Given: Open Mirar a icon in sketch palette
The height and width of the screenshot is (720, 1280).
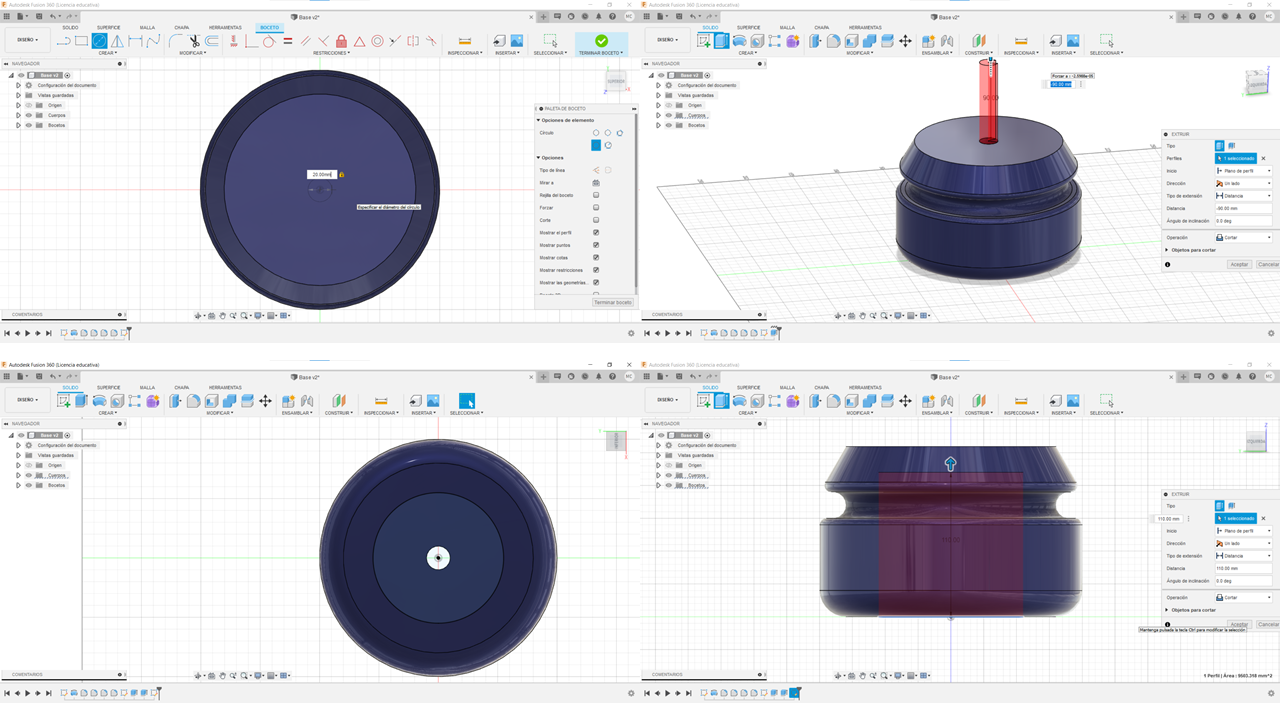Looking at the screenshot, I should 596,182.
